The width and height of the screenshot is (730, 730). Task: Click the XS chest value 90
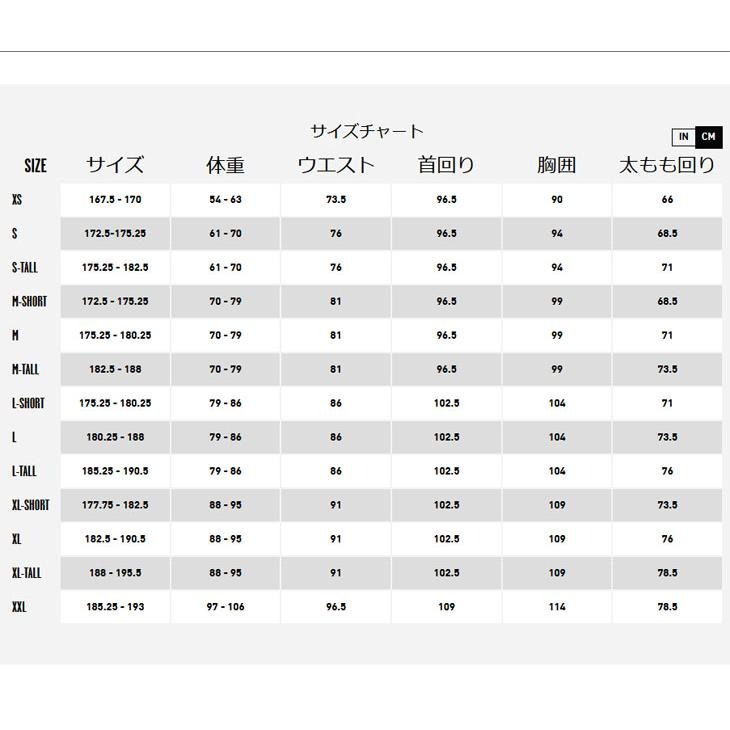tap(557, 200)
